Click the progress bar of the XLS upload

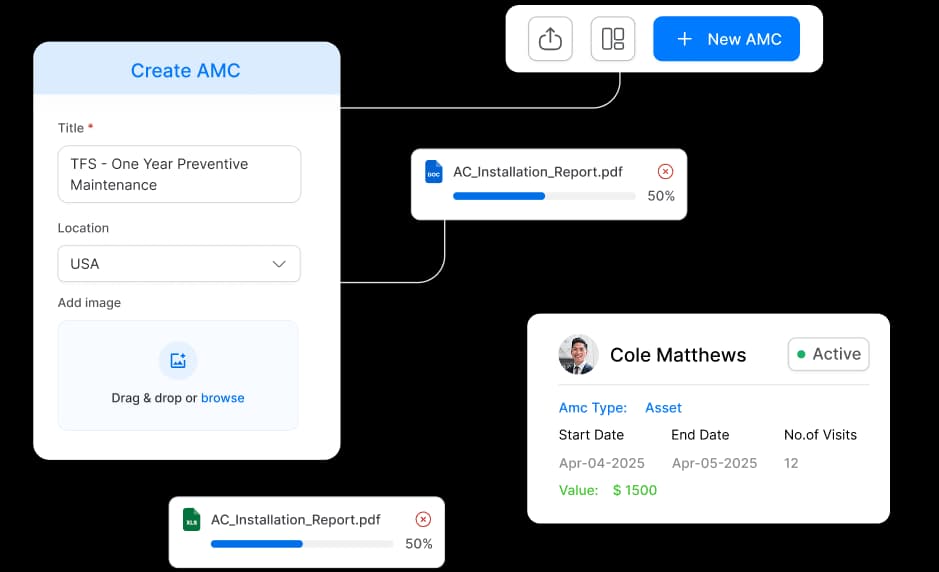pos(302,544)
